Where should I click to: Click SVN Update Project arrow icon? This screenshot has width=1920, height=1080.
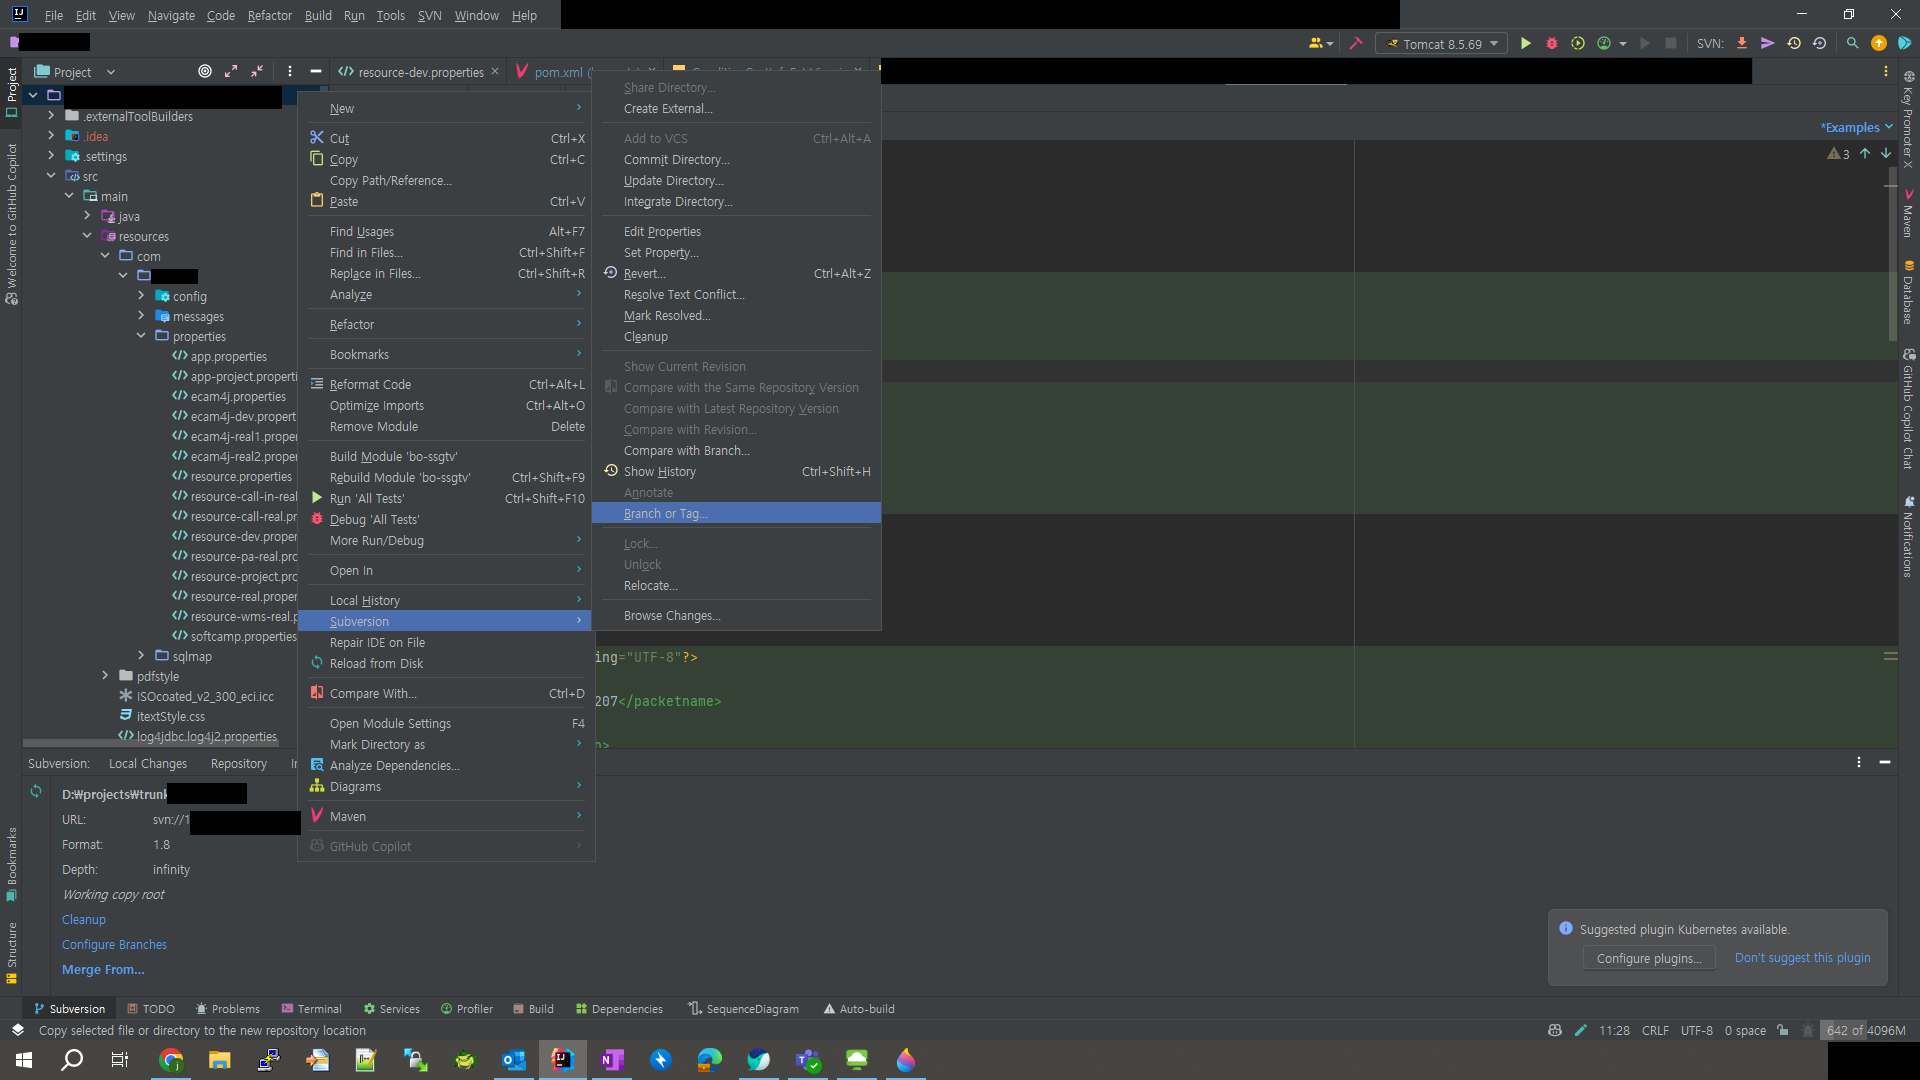pos(1742,43)
